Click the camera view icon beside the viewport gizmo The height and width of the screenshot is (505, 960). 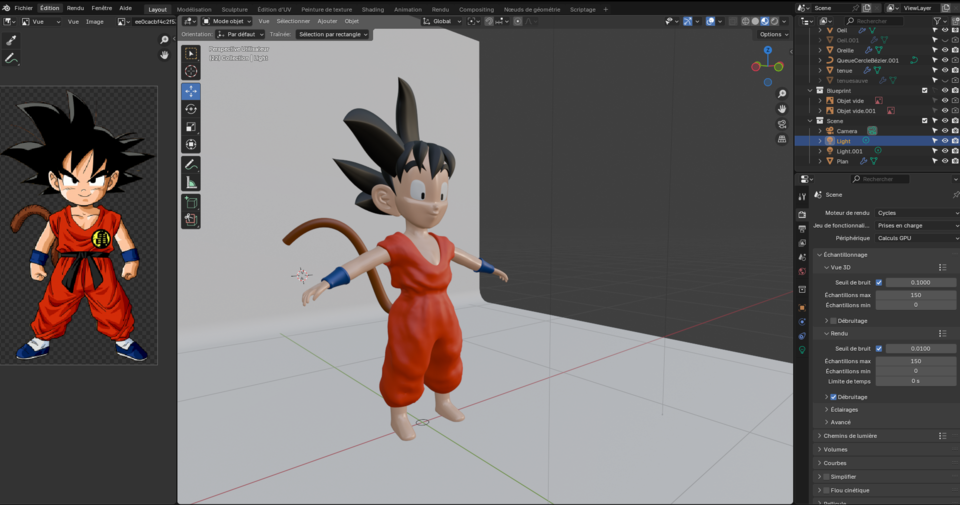tap(782, 124)
